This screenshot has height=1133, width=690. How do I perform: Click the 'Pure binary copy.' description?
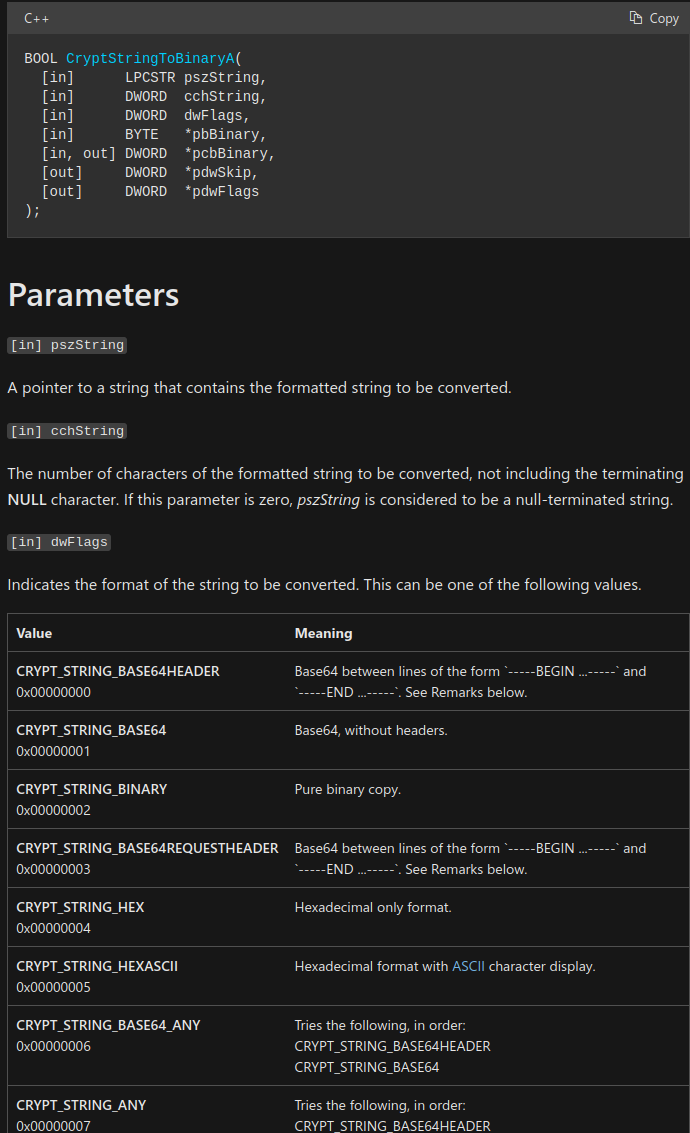click(347, 789)
